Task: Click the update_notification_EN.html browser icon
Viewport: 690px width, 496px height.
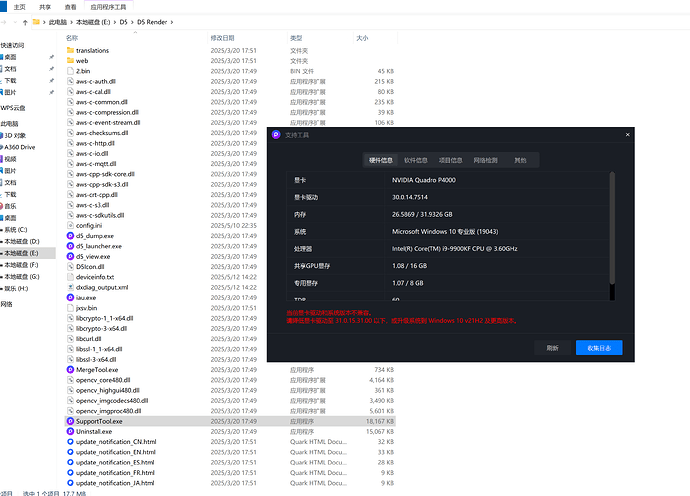Action: 70,452
